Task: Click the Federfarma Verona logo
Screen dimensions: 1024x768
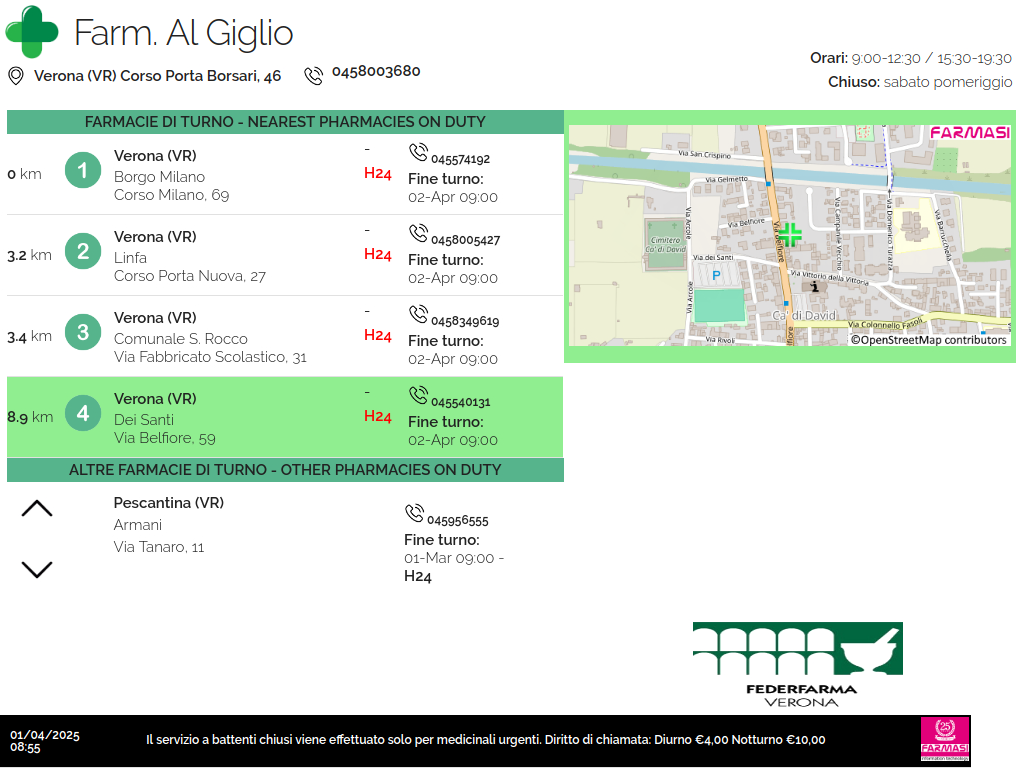Action: (x=797, y=664)
